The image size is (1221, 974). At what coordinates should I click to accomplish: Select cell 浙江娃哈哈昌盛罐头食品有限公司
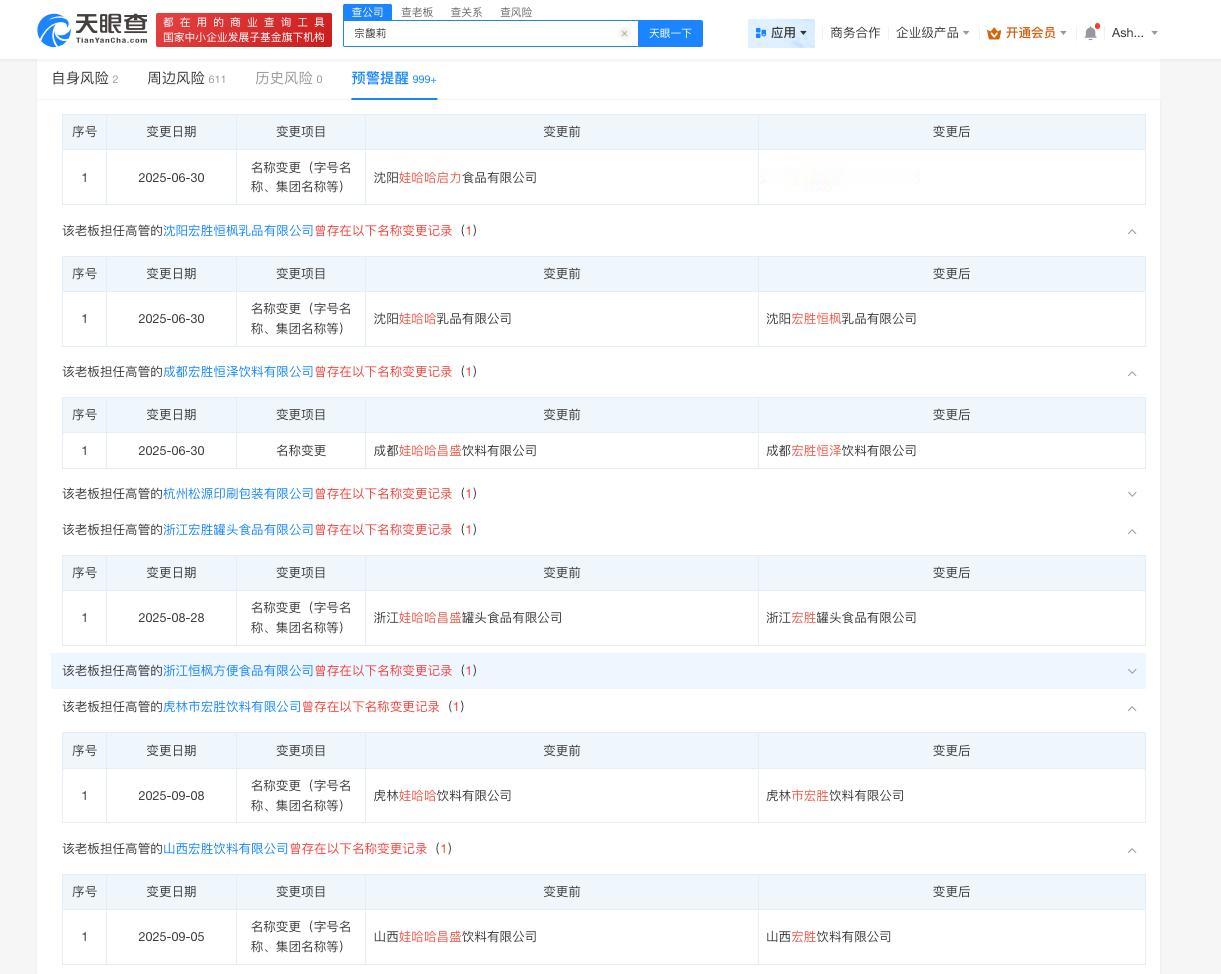[561, 618]
